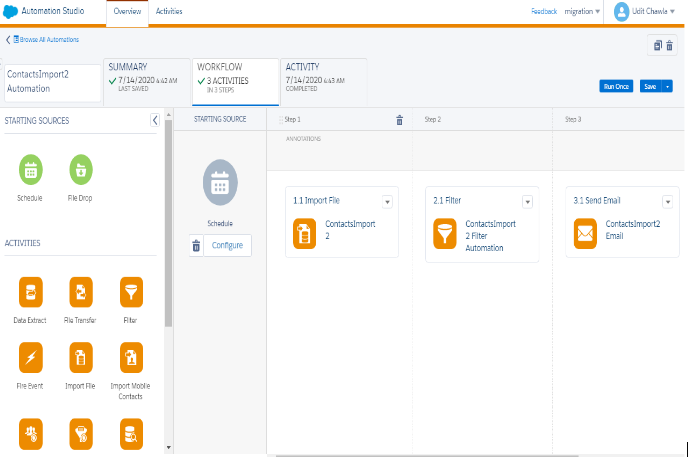The width and height of the screenshot is (688, 457).
Task: Select the Import File activity icon
Action: [x=81, y=357]
